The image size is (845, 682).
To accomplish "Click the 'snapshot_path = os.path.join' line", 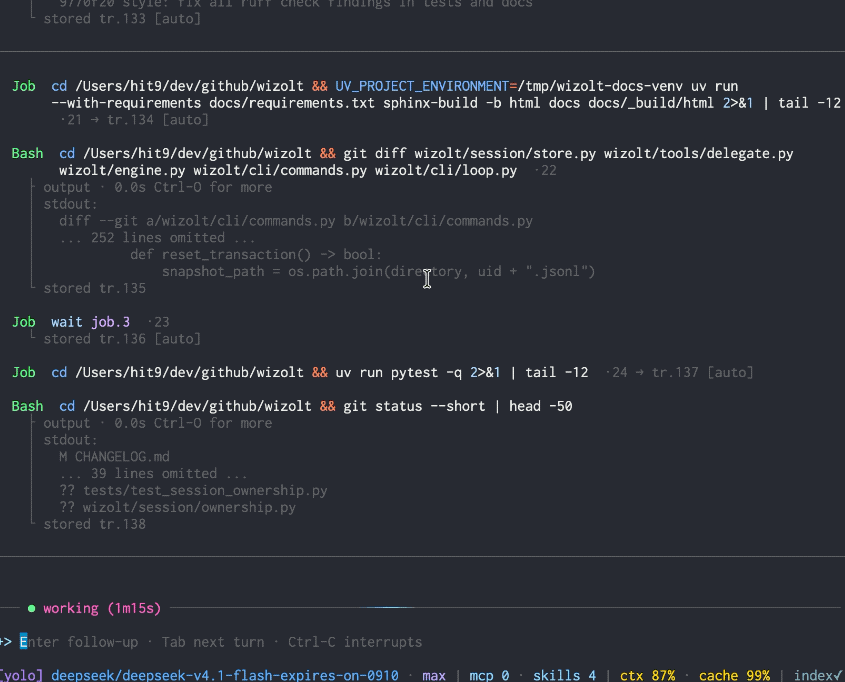I will [378, 272].
